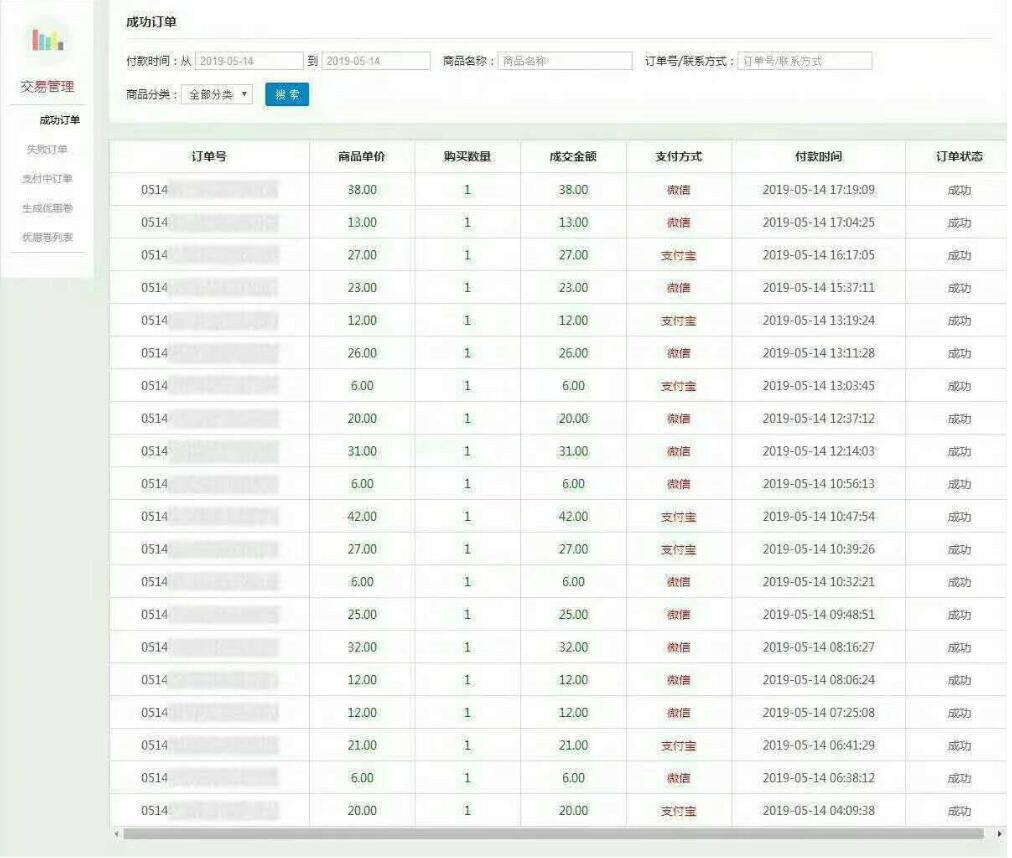Click horizontal scrollbar right arrow
Viewport: 1012px width, 858px height.
click(x=1000, y=833)
